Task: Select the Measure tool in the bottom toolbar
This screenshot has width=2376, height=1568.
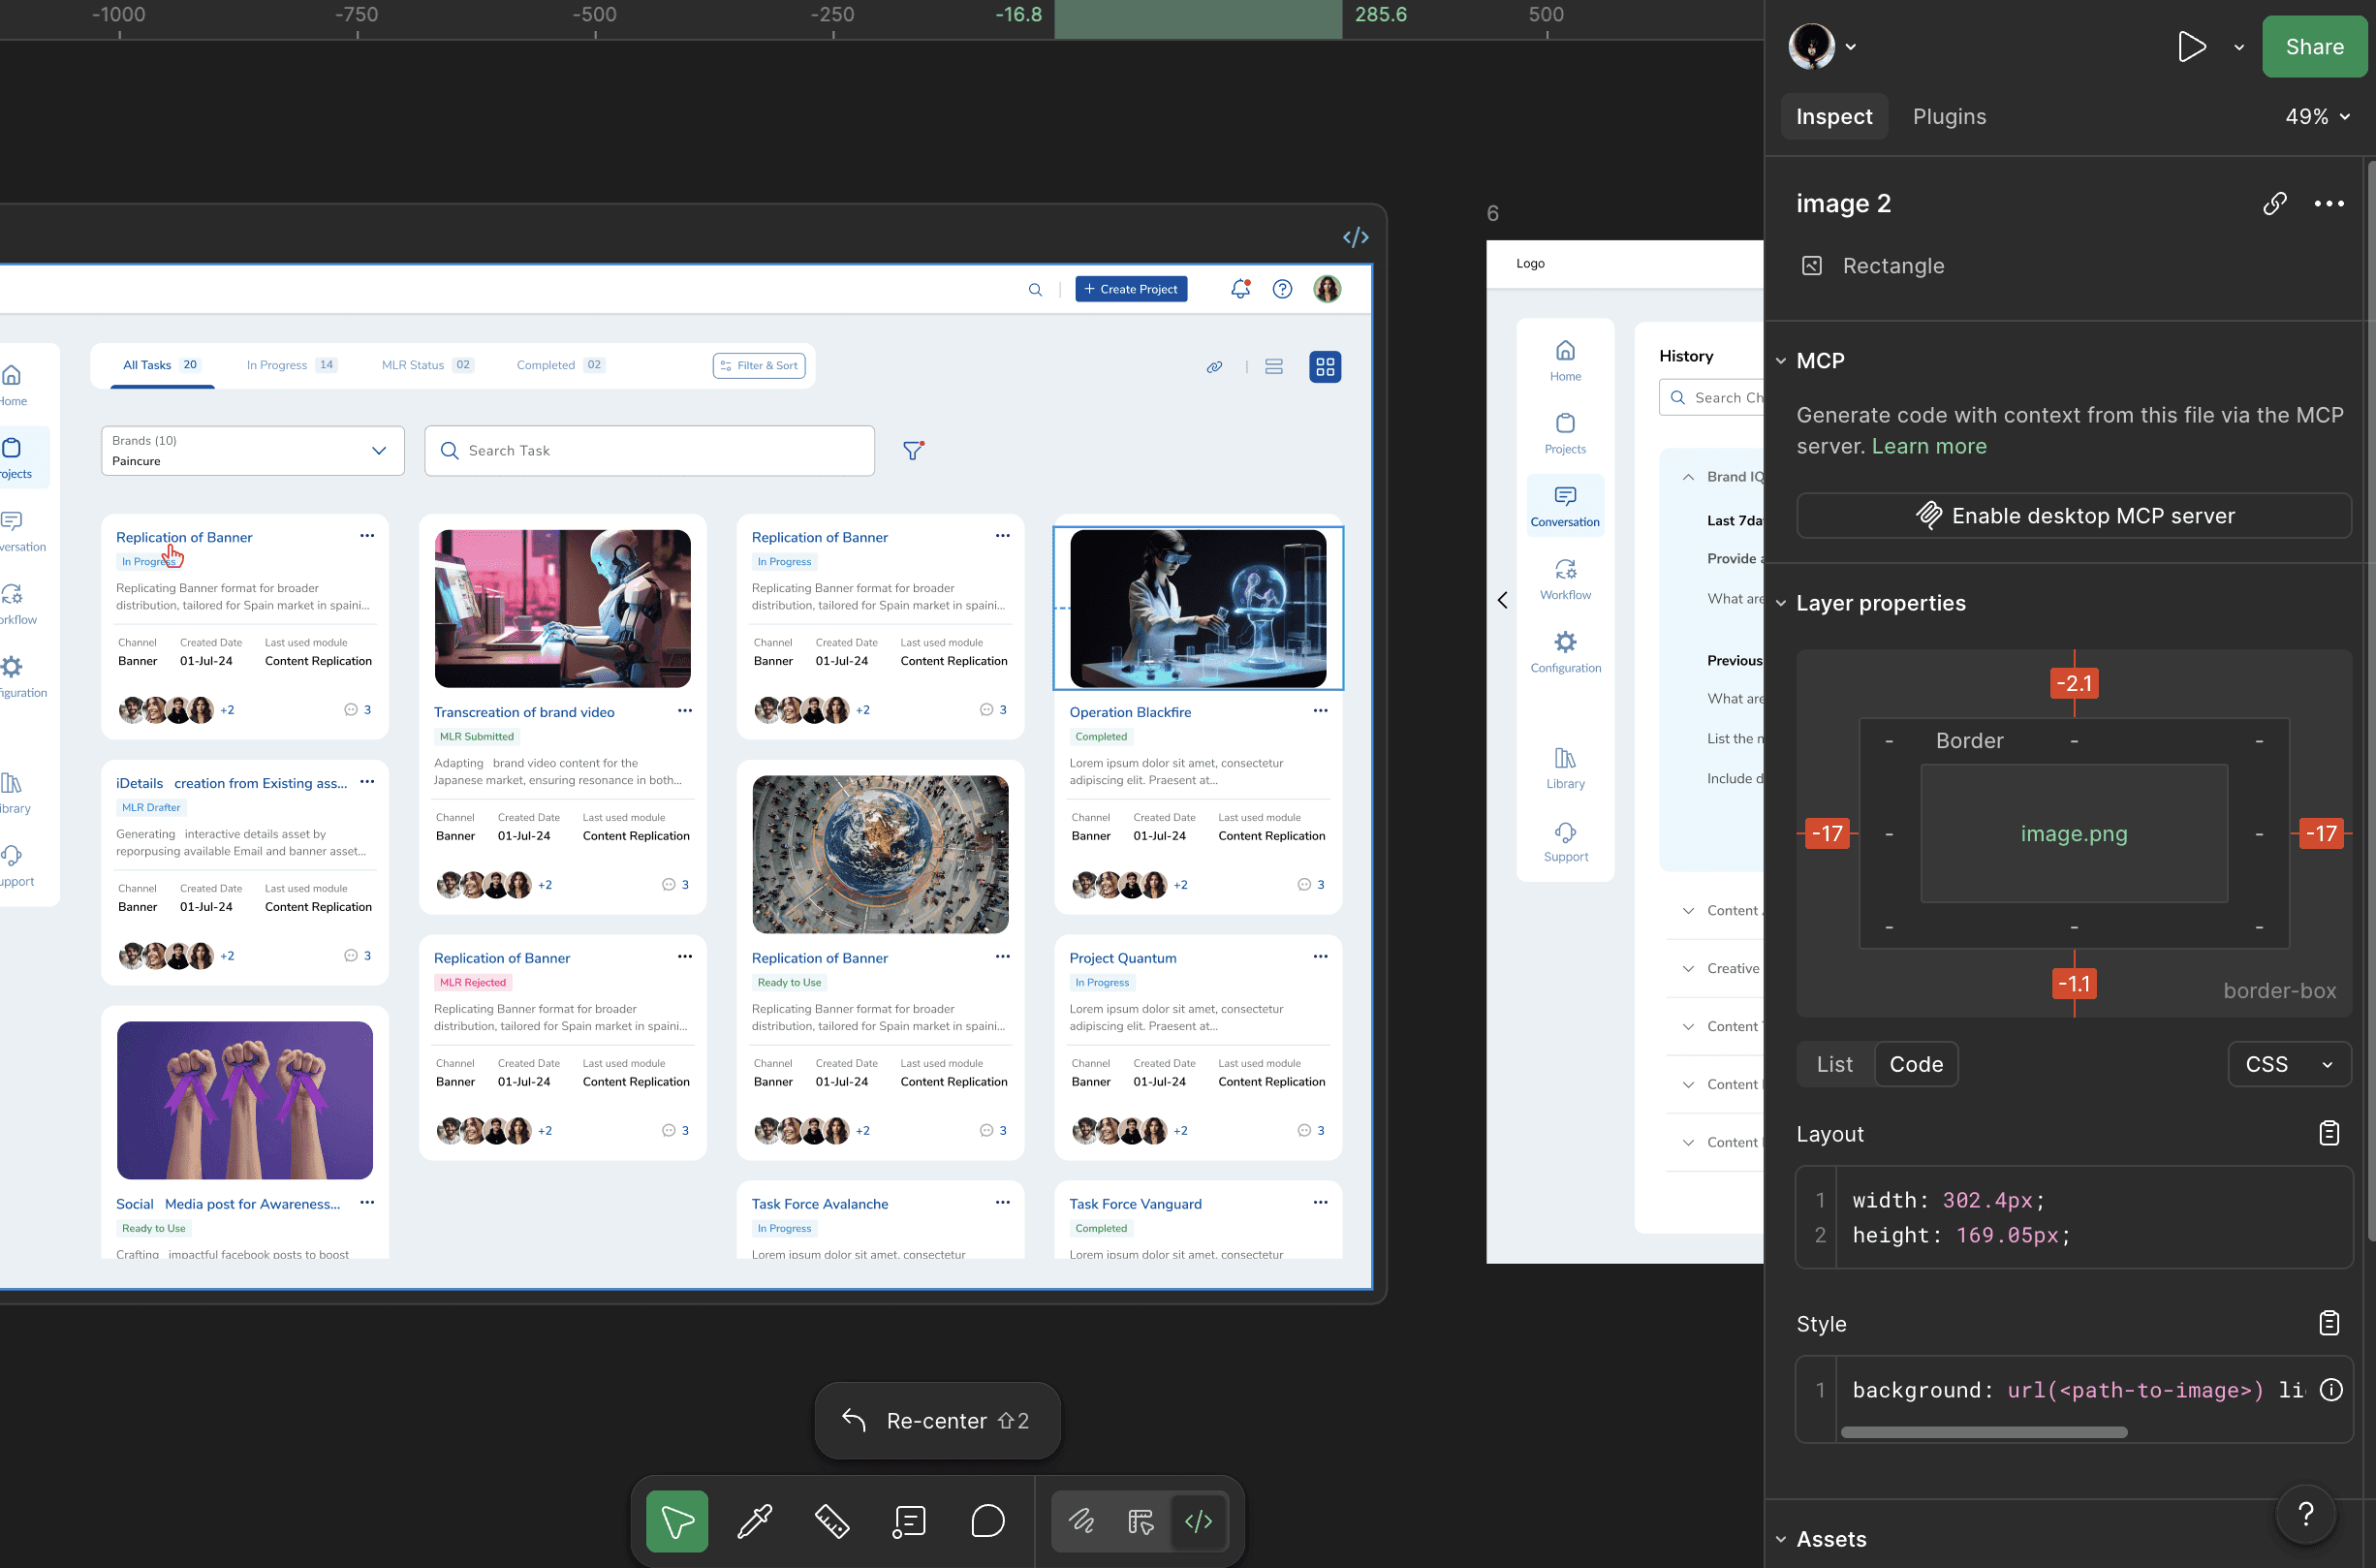Action: coord(832,1521)
